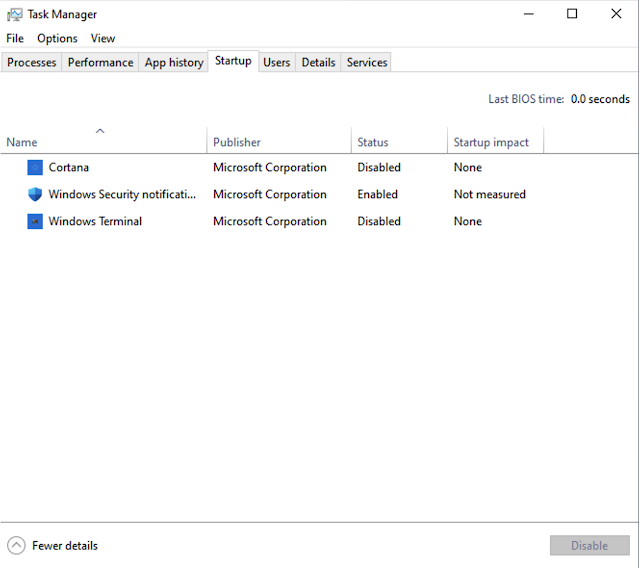The height and width of the screenshot is (568, 639).
Task: Switch to the Details tab
Action: (x=318, y=62)
